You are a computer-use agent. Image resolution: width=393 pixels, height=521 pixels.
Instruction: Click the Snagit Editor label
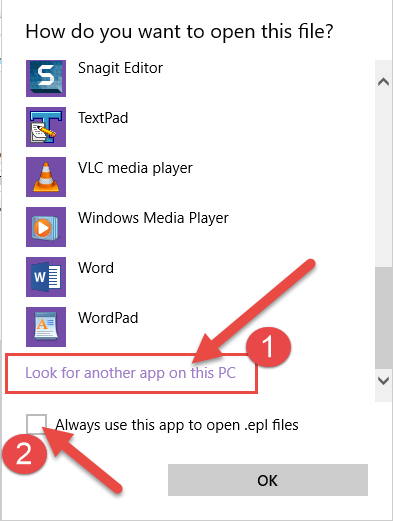point(120,69)
